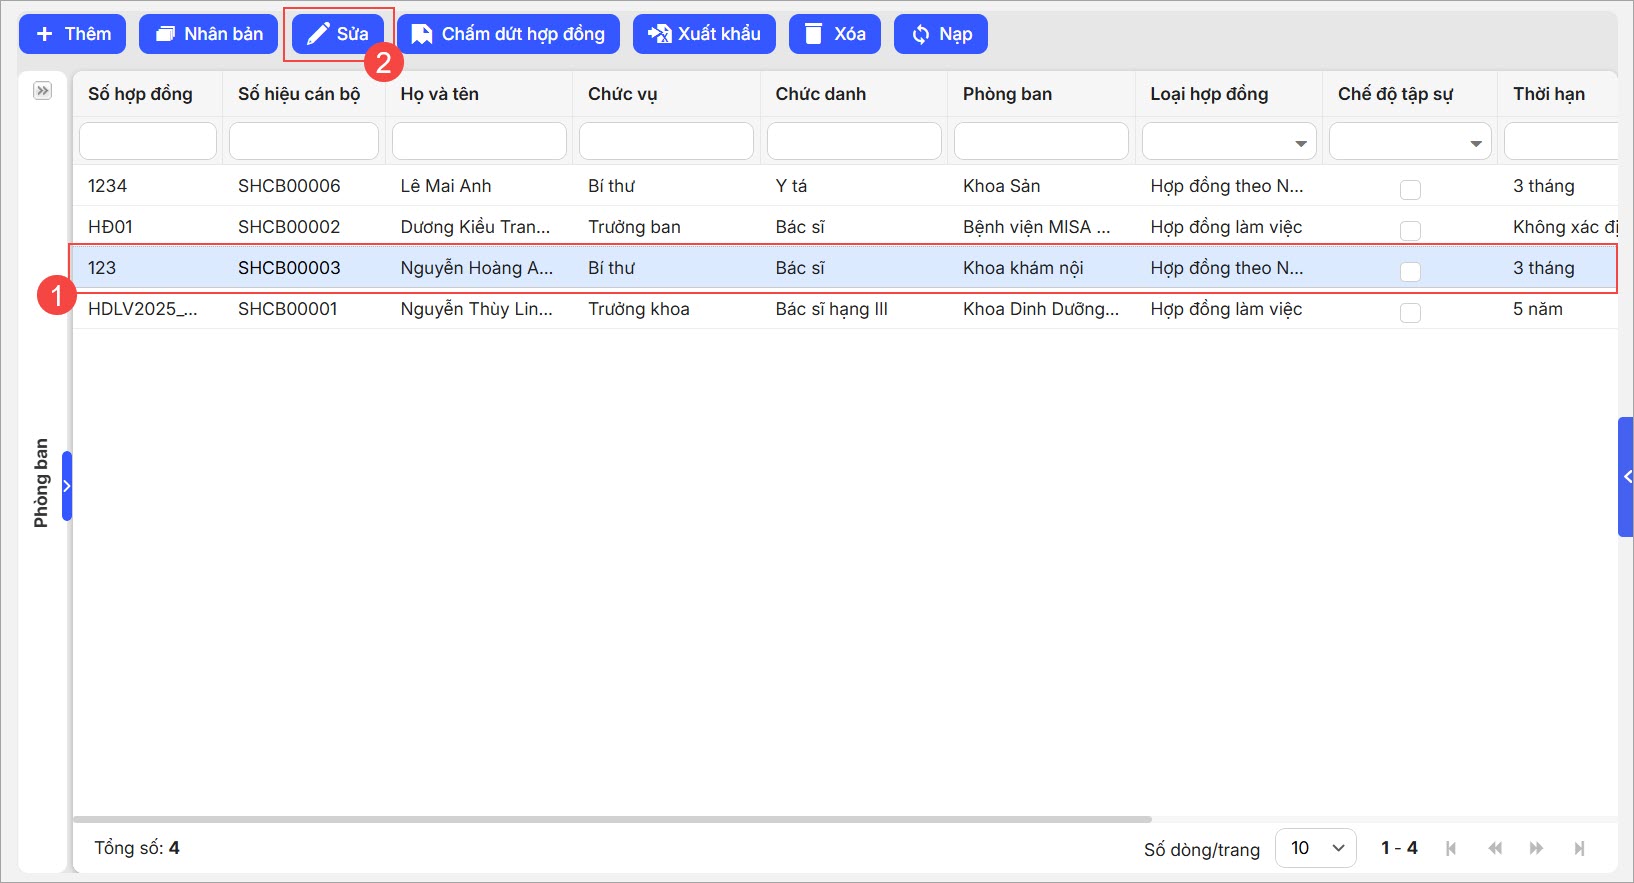Toggle Chế độ tập sự checkbox for HĐ01
The width and height of the screenshot is (1634, 883).
pos(1410,230)
